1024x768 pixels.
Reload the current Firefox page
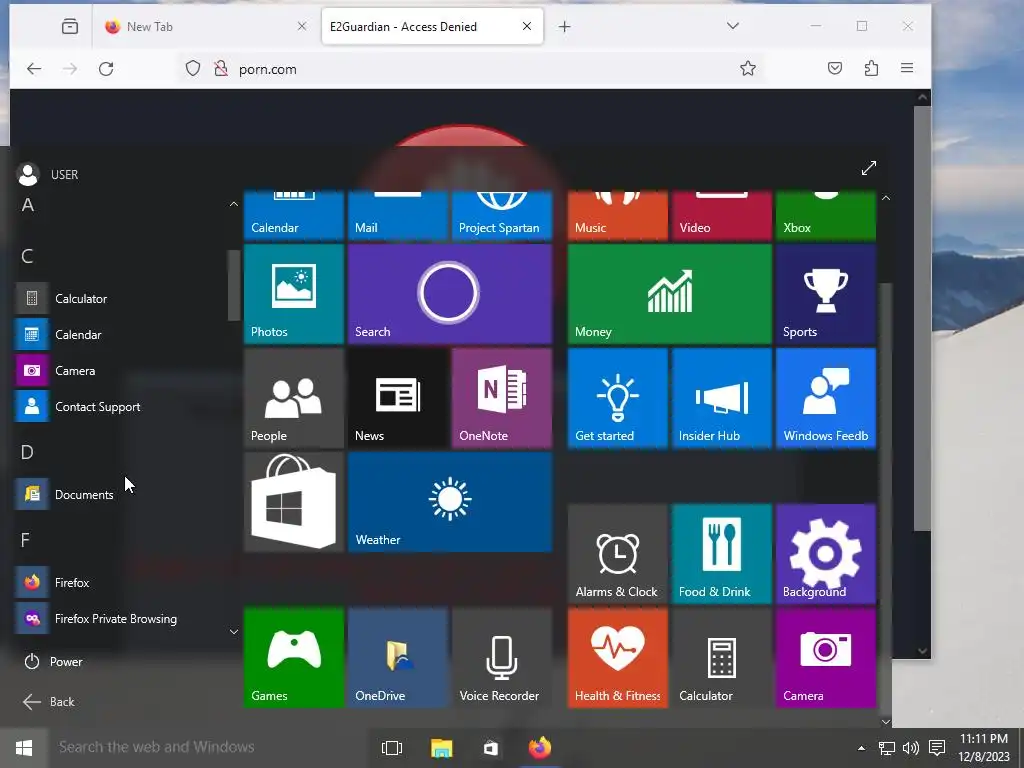point(106,69)
